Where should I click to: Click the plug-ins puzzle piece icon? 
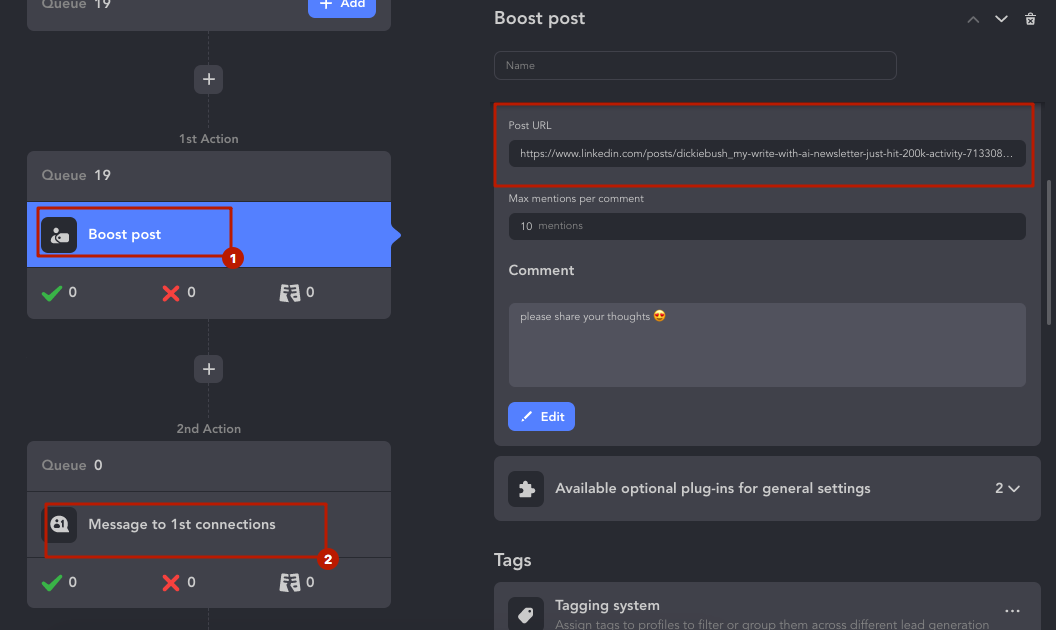(x=526, y=489)
